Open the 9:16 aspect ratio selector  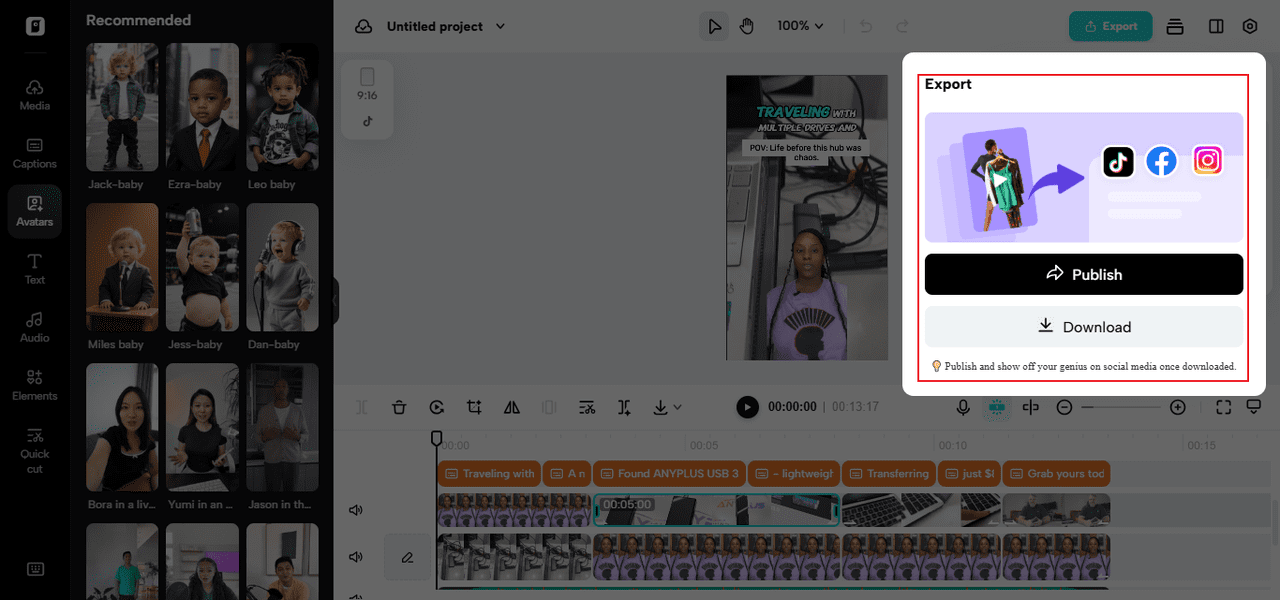[x=367, y=84]
